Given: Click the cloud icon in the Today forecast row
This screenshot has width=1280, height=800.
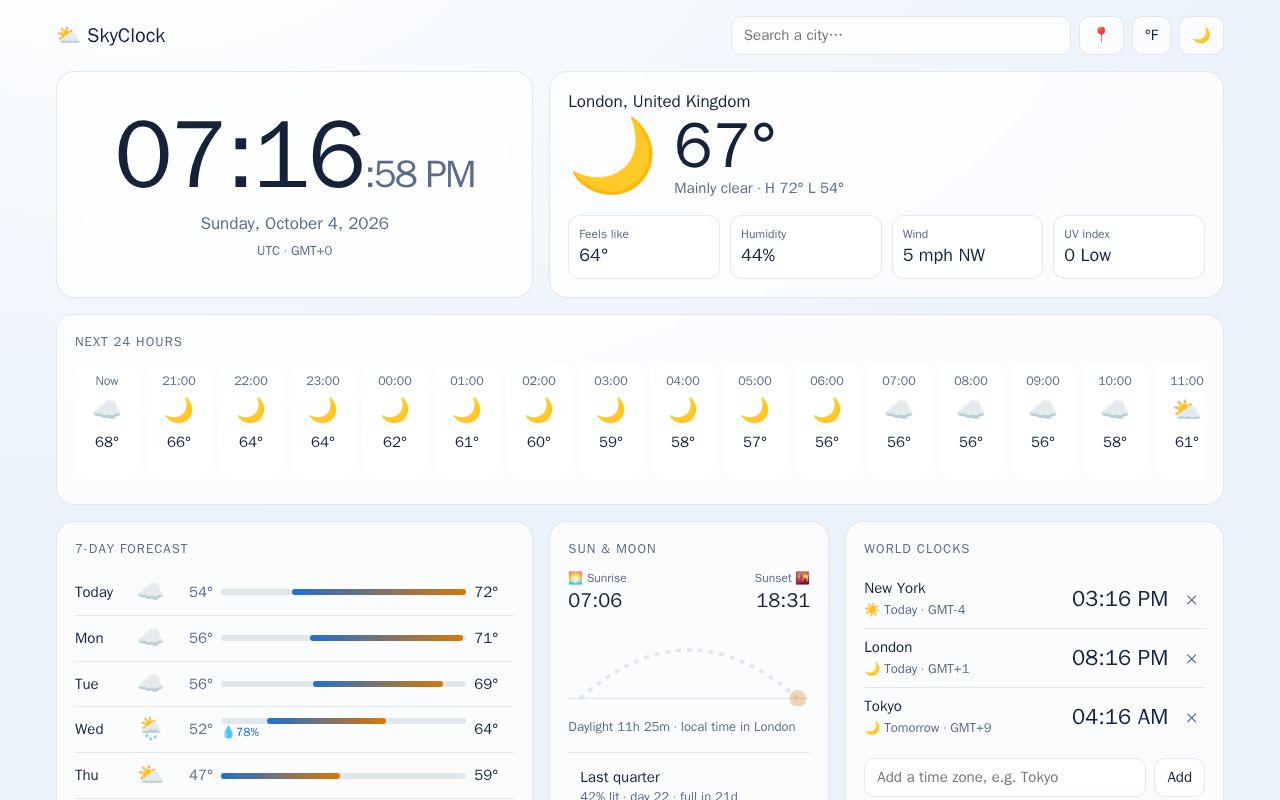Looking at the screenshot, I should point(150,592).
